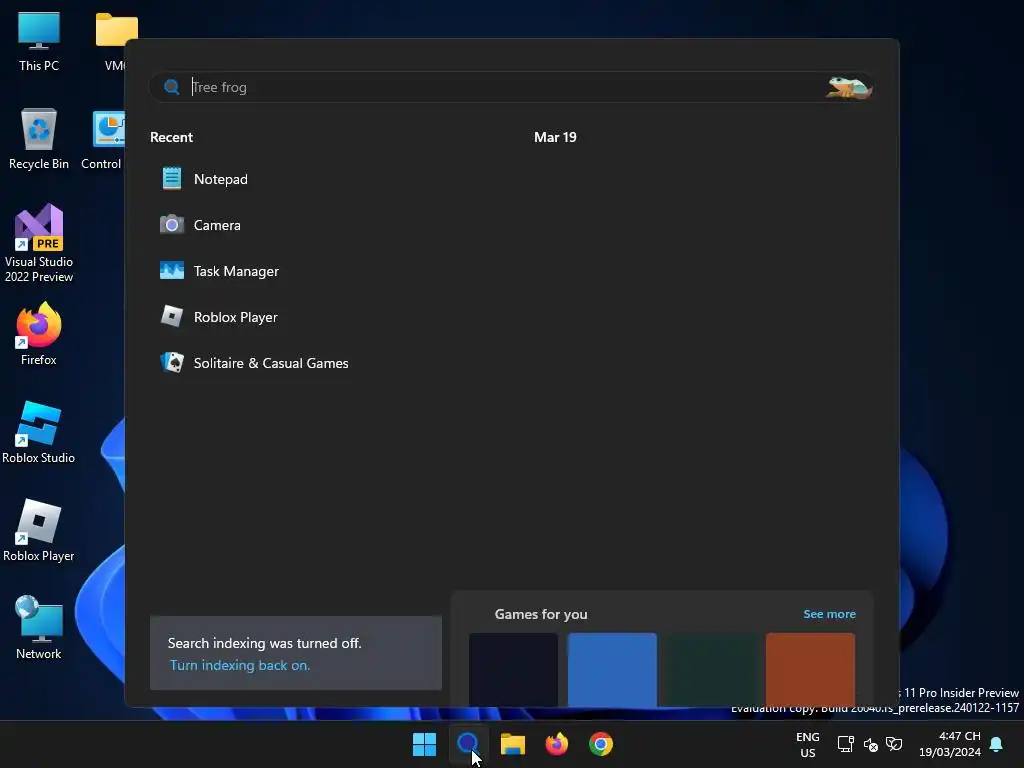Select the This PC desktop icon
The width and height of the screenshot is (1024, 768).
39,41
